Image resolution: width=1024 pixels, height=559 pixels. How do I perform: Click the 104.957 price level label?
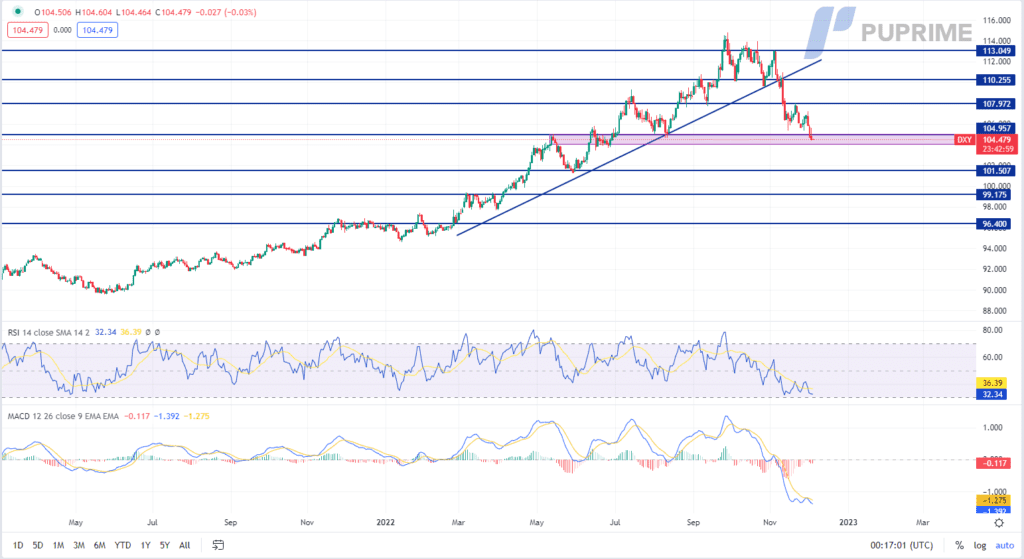click(x=996, y=128)
